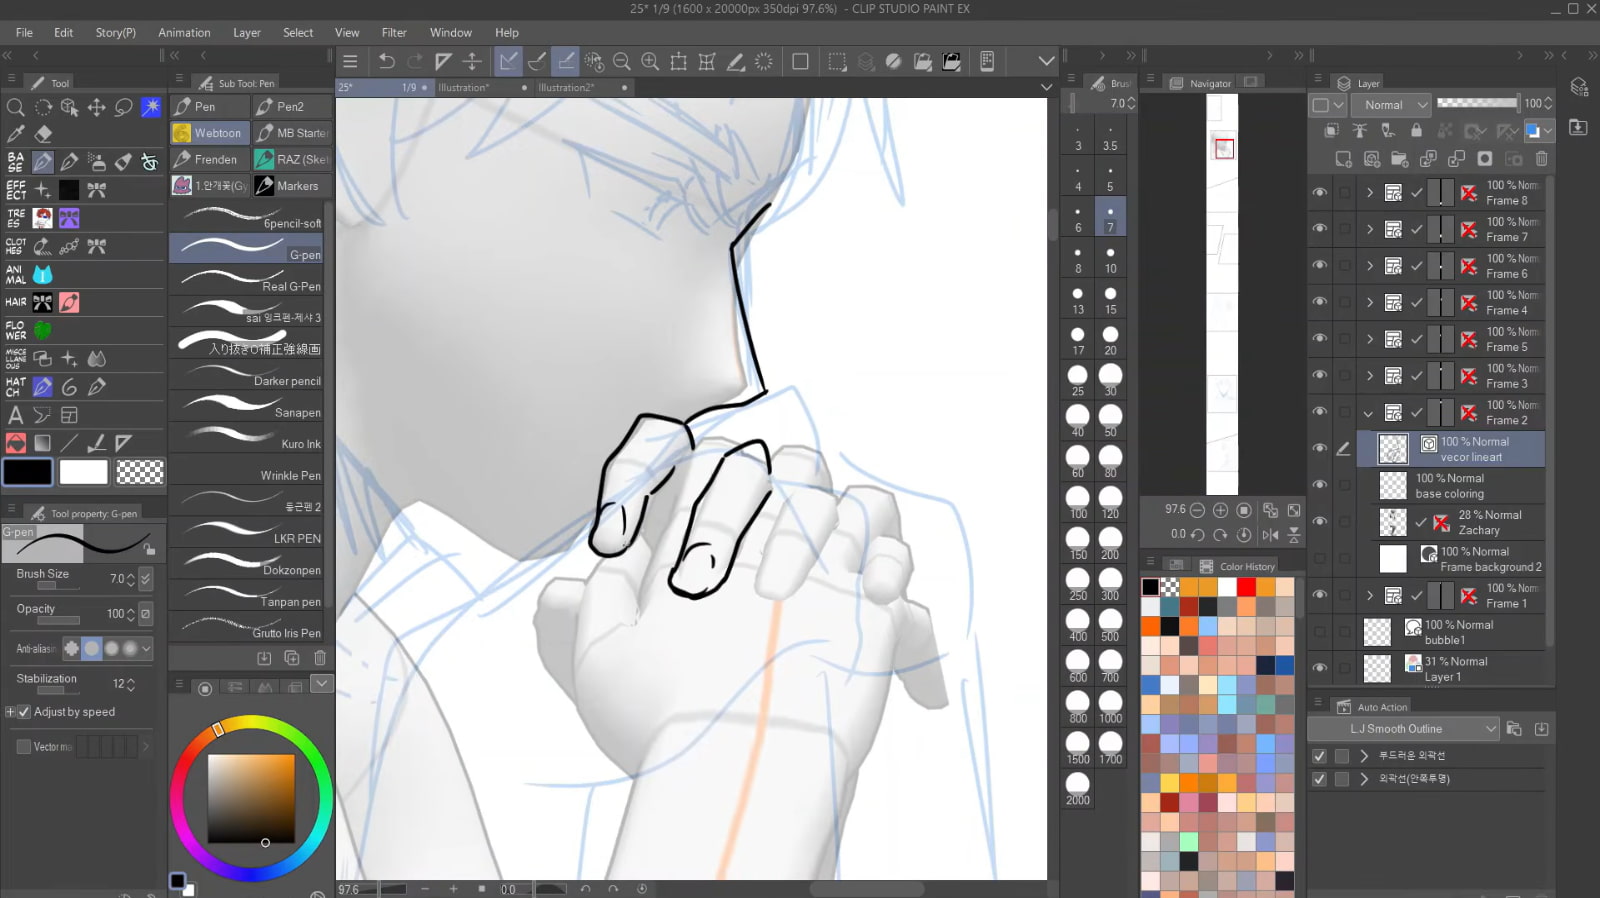
Task: Hide the Frame 8 layer folder
Action: 1320,192
